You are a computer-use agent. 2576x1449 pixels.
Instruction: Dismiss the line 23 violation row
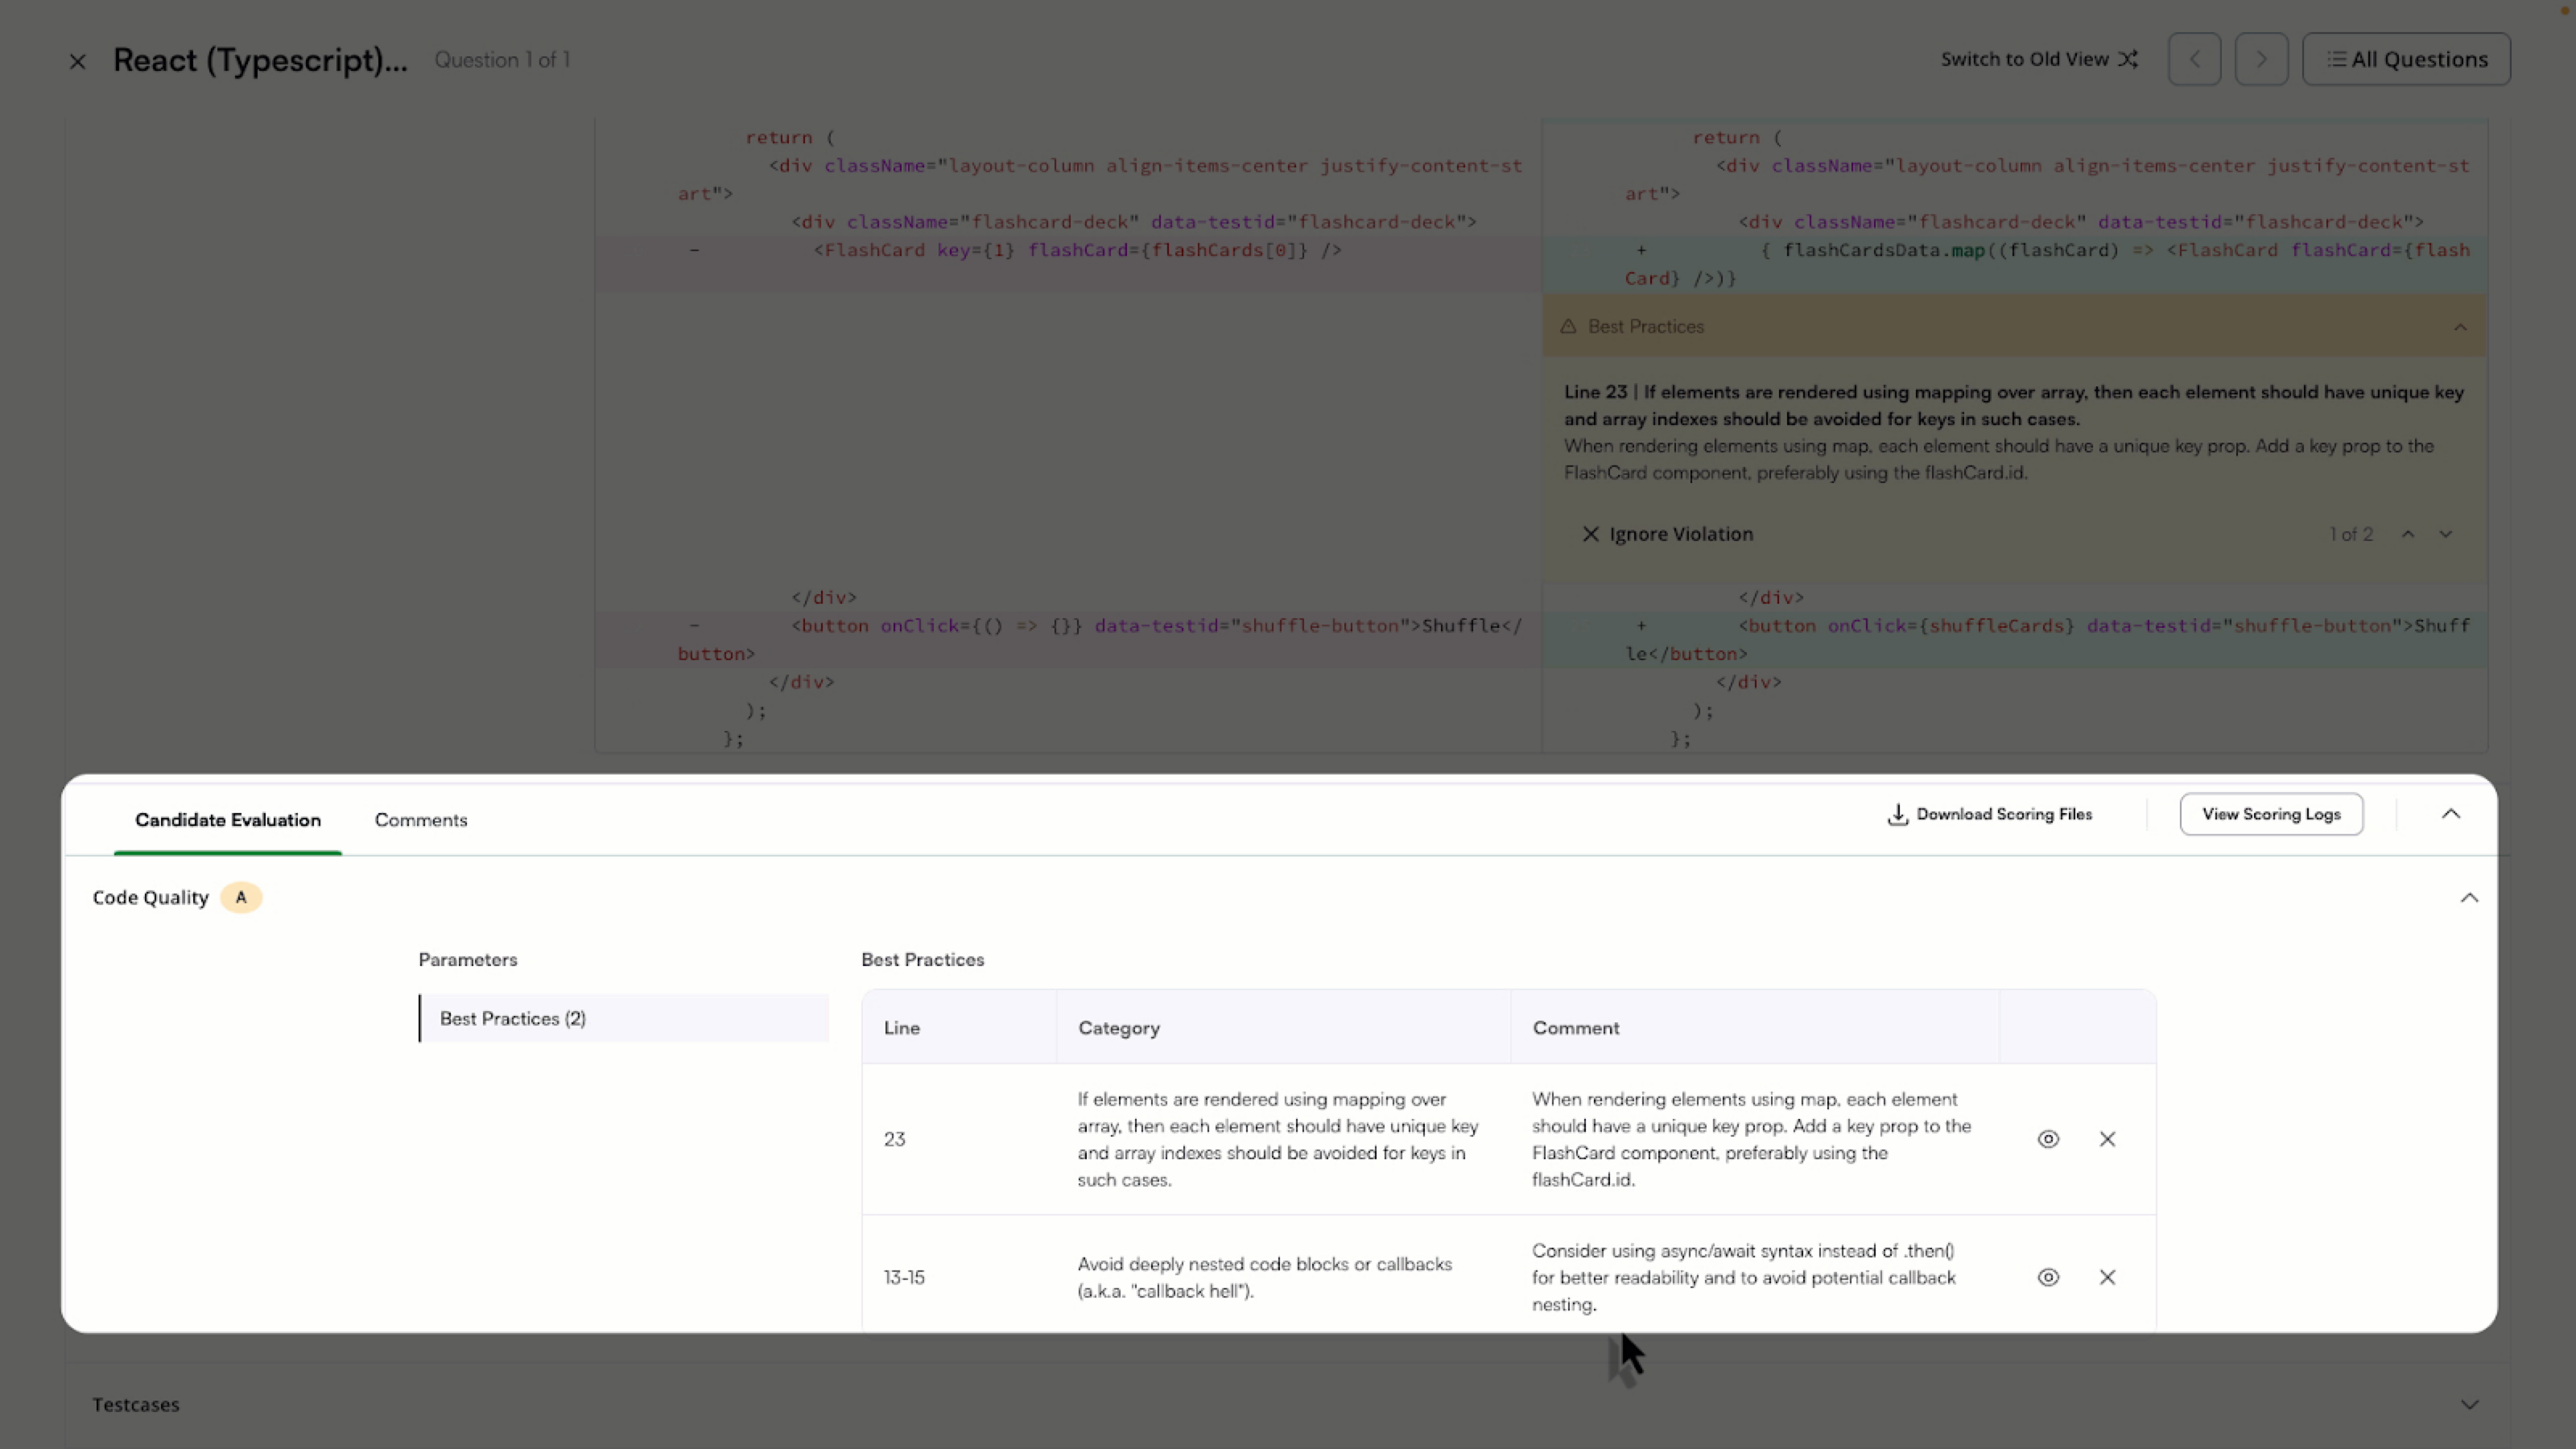coord(2107,1139)
